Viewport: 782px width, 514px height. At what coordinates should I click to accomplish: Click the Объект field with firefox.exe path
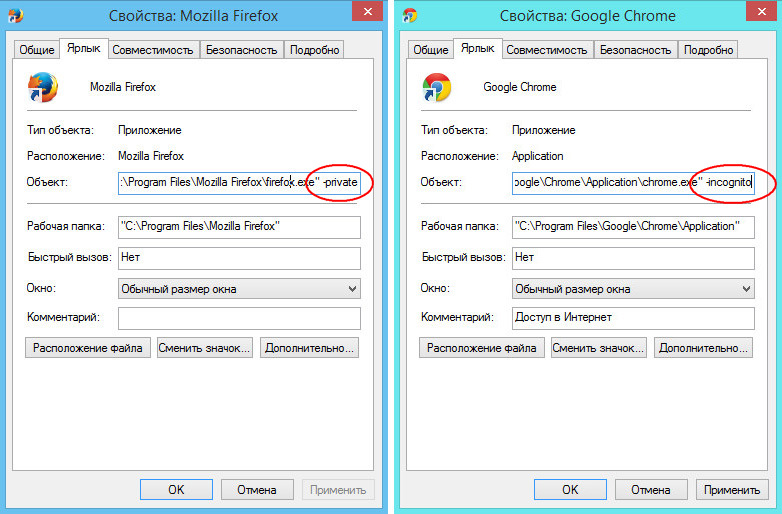point(239,182)
